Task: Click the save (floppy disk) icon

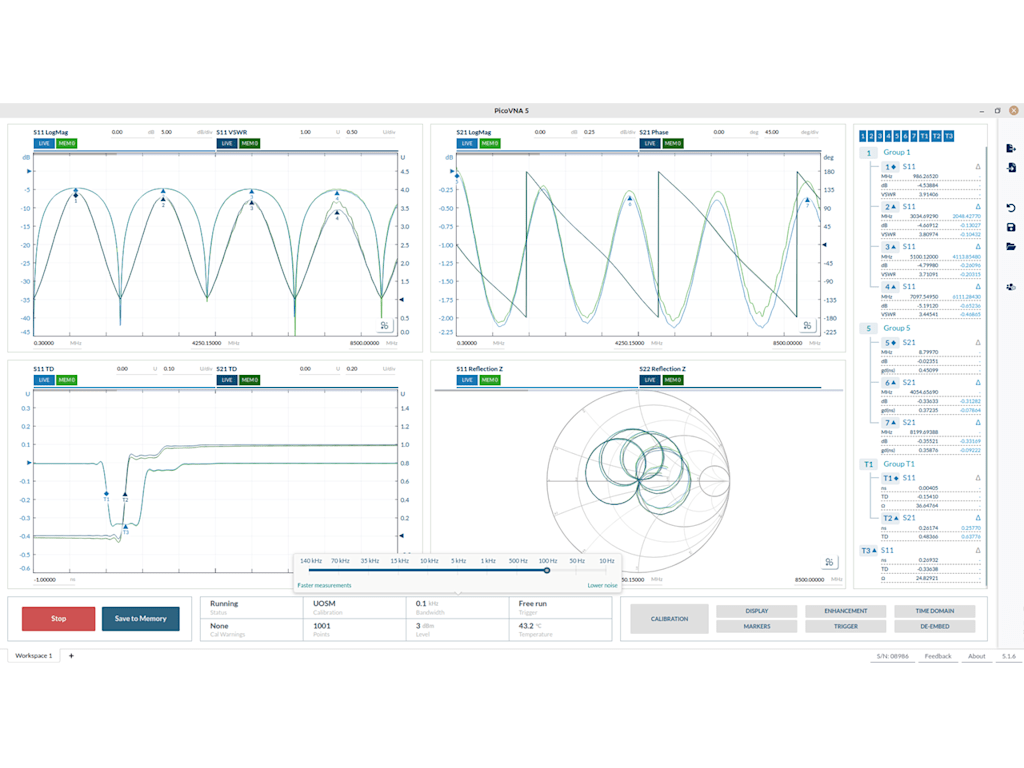Action: click(x=1011, y=227)
